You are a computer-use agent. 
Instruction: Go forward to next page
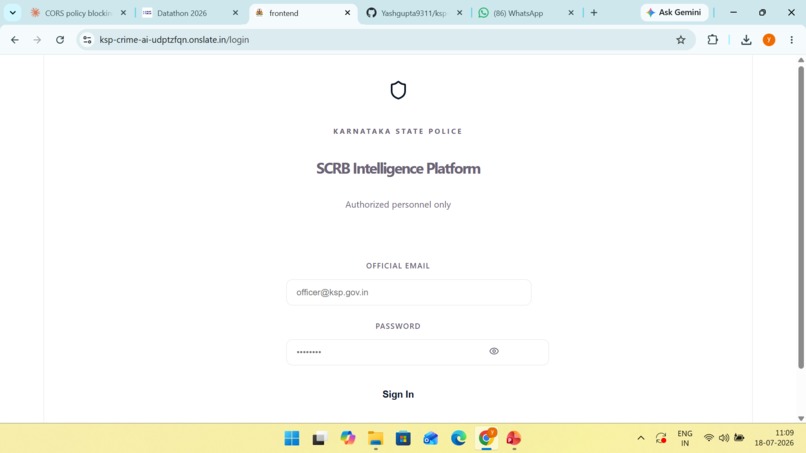point(37,40)
